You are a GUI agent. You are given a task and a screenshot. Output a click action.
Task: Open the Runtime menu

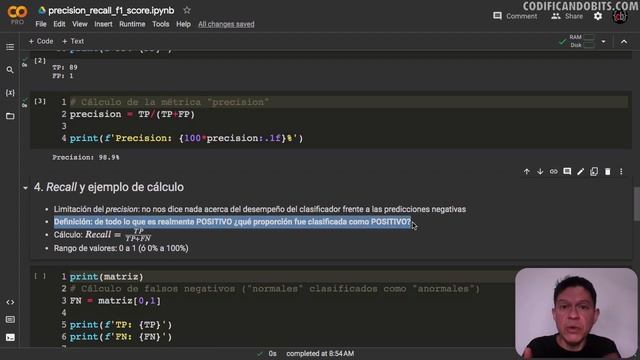[x=132, y=24]
